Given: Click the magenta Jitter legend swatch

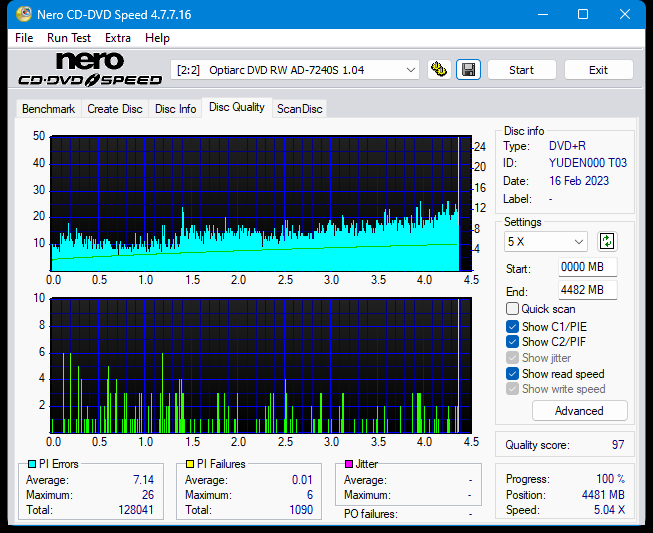Looking at the screenshot, I should (x=349, y=464).
